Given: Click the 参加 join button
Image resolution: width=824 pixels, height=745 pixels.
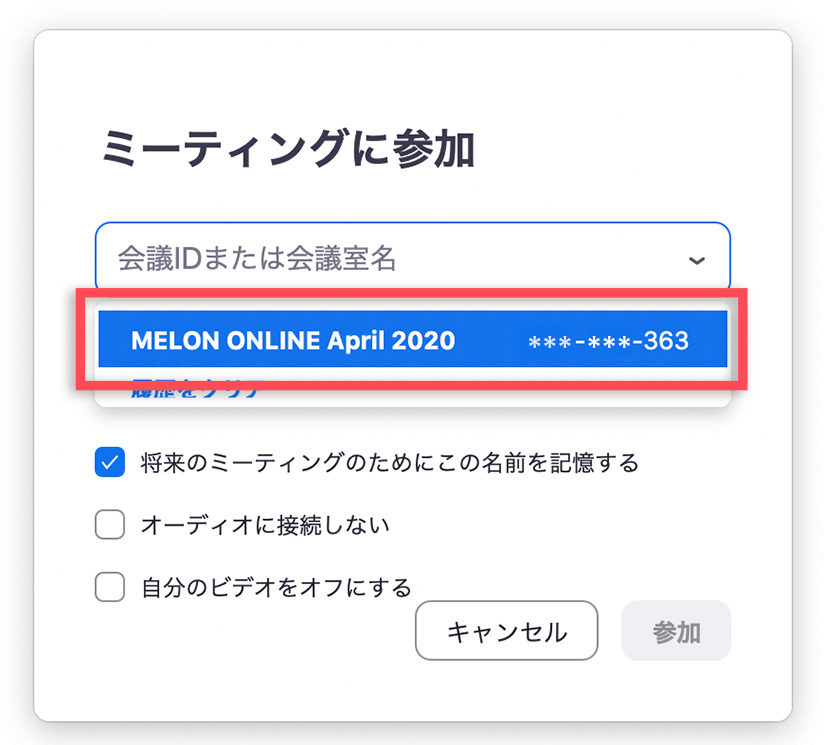Looking at the screenshot, I should [676, 631].
